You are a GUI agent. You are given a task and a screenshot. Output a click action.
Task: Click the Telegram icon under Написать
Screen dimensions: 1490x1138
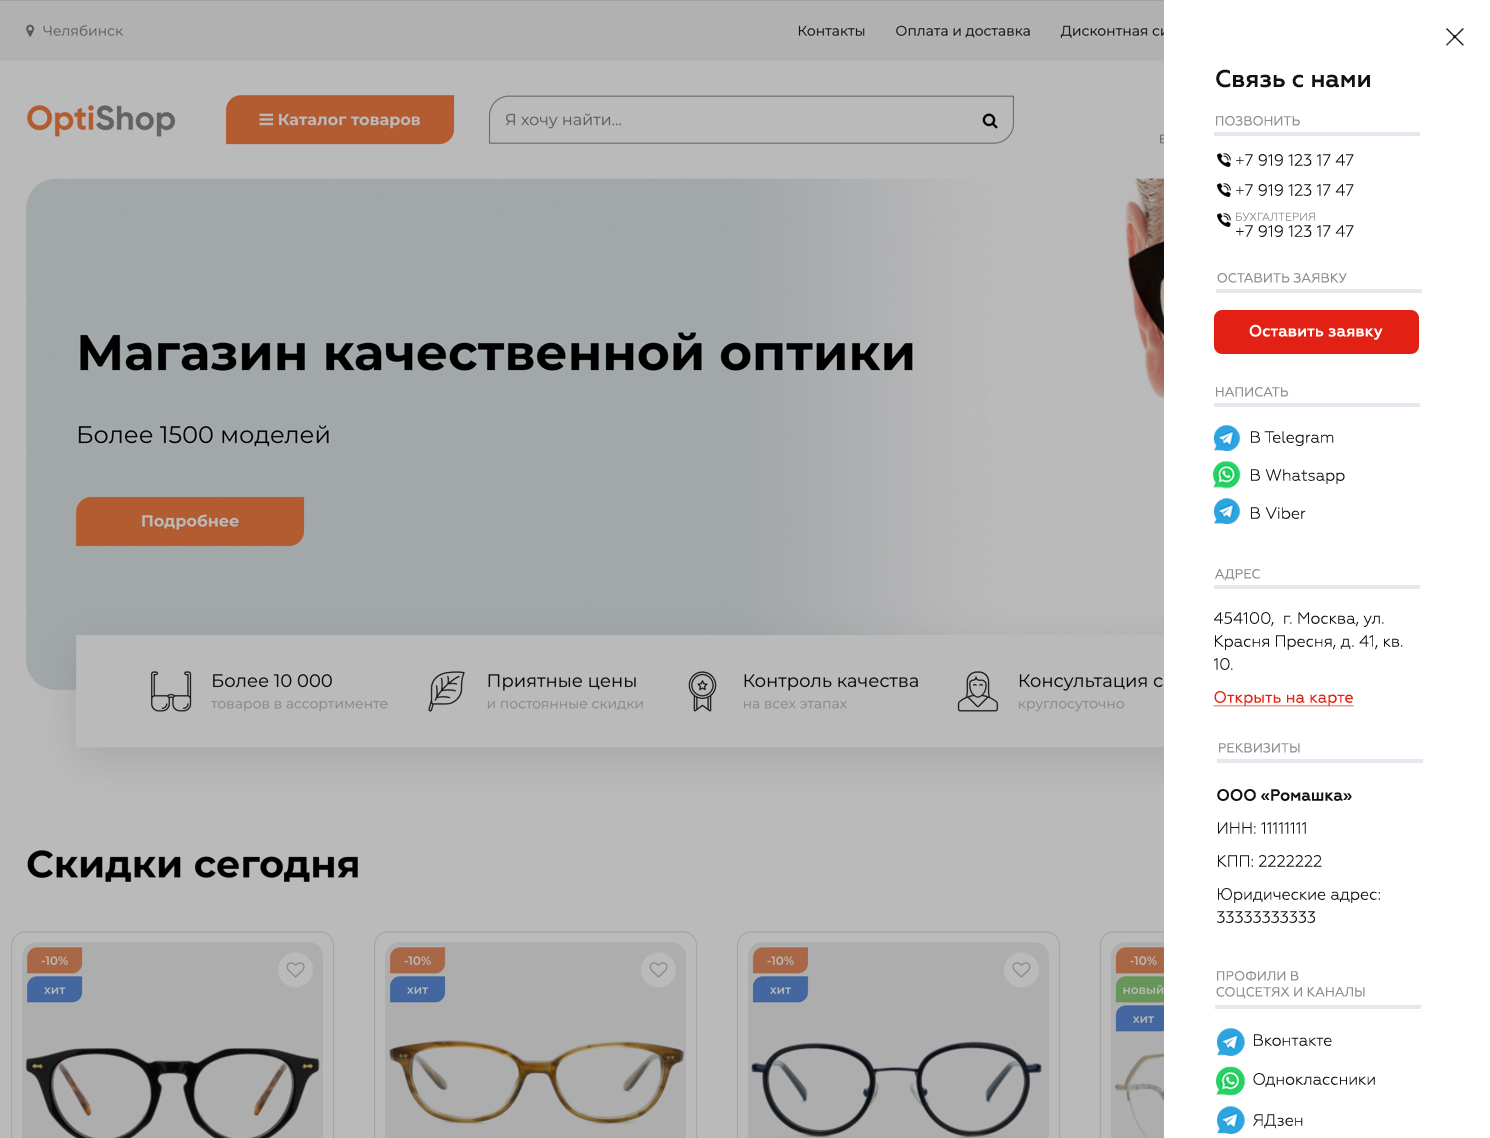click(x=1226, y=438)
